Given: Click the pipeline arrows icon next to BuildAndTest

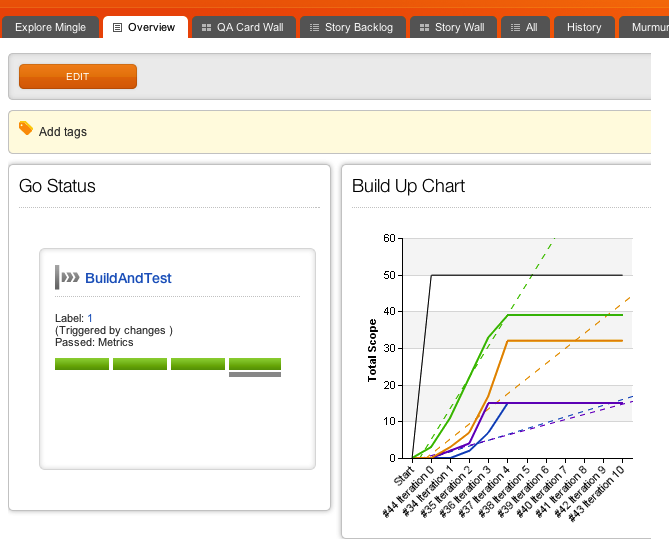Looking at the screenshot, I should coord(69,277).
